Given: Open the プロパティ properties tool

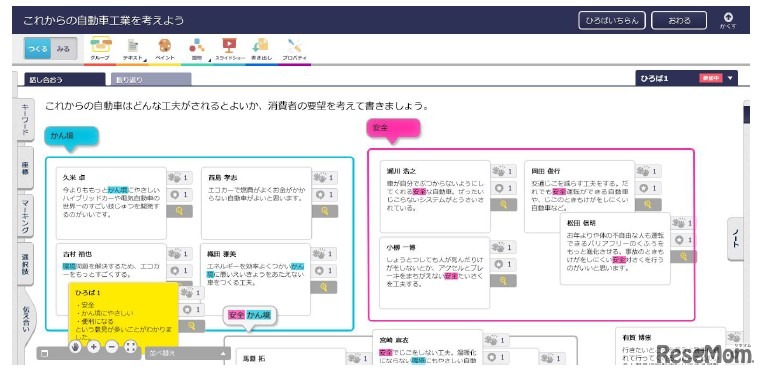Looking at the screenshot, I should tap(294, 49).
